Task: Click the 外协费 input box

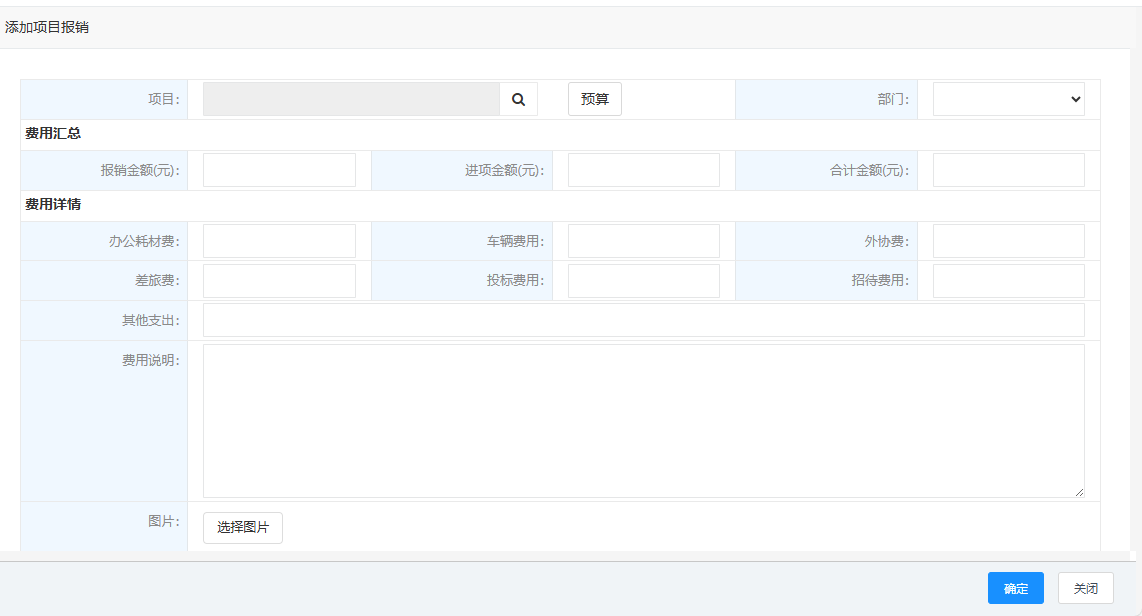Action: tap(1008, 241)
